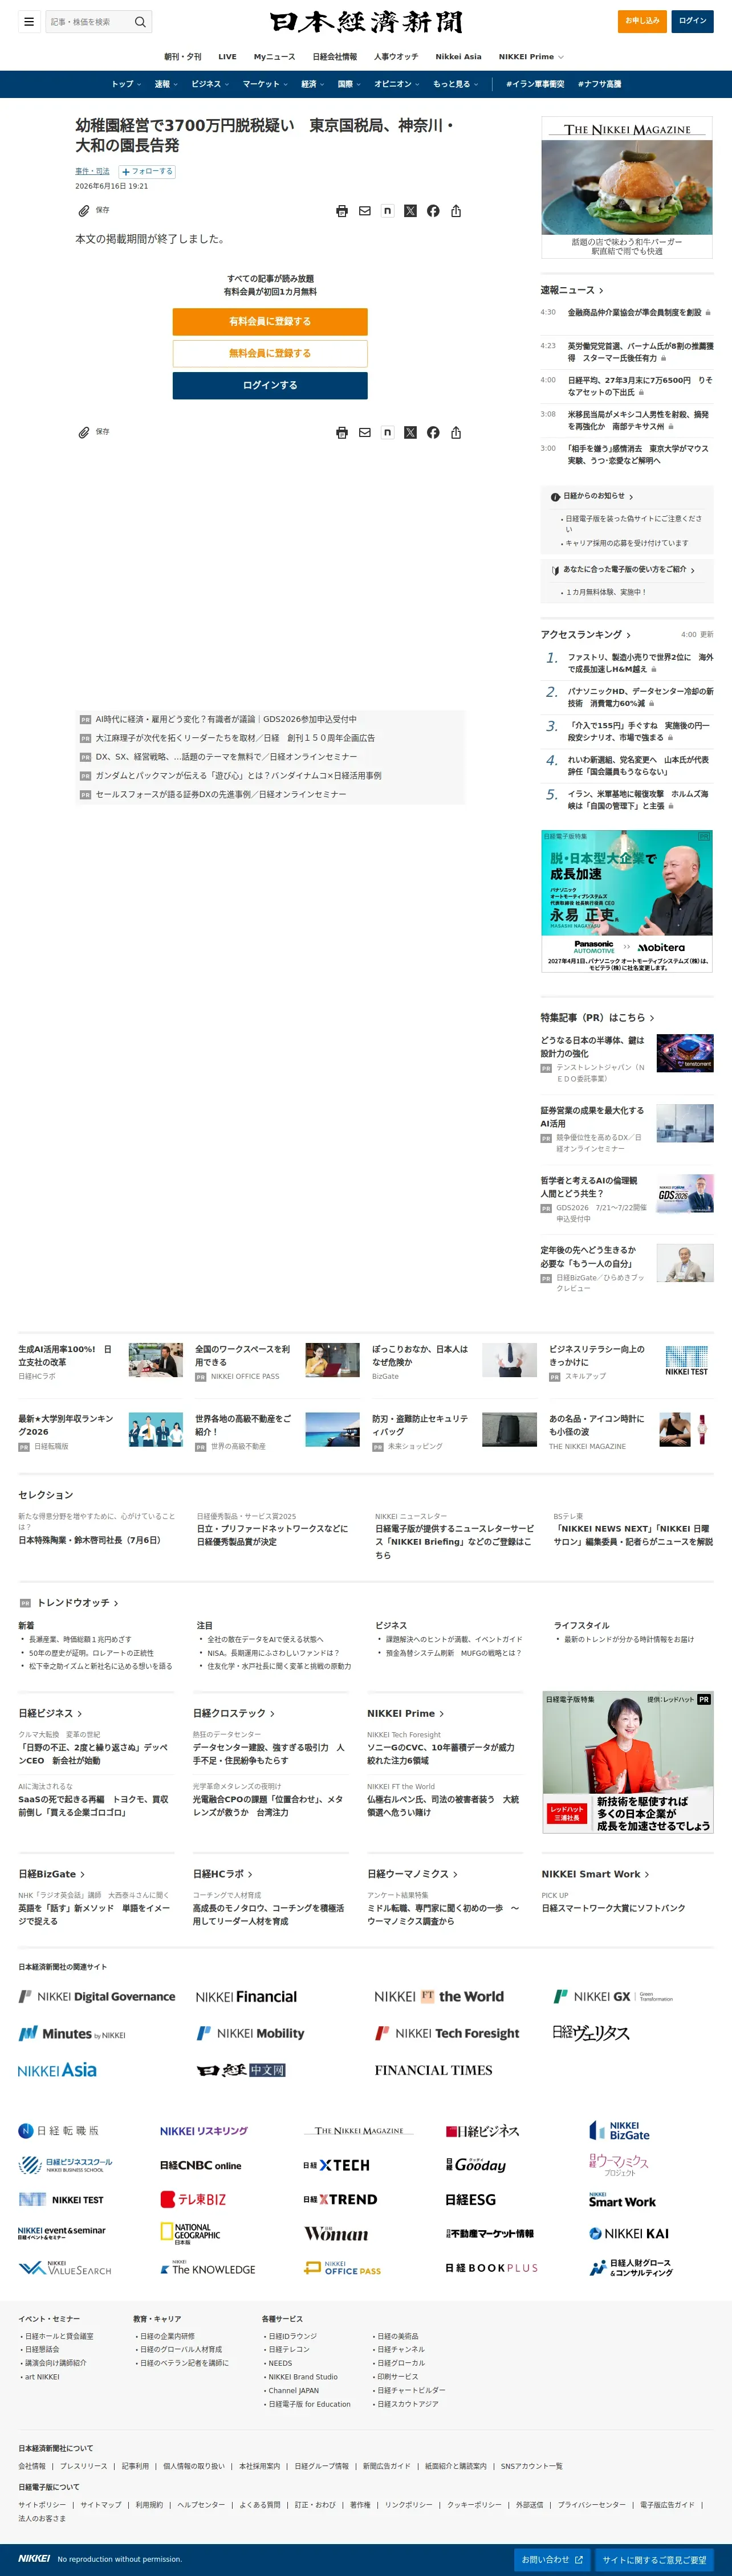Open the Panasonic Automotive 永易正吏 ad banner
This screenshot has width=732, height=2576.
(627, 901)
